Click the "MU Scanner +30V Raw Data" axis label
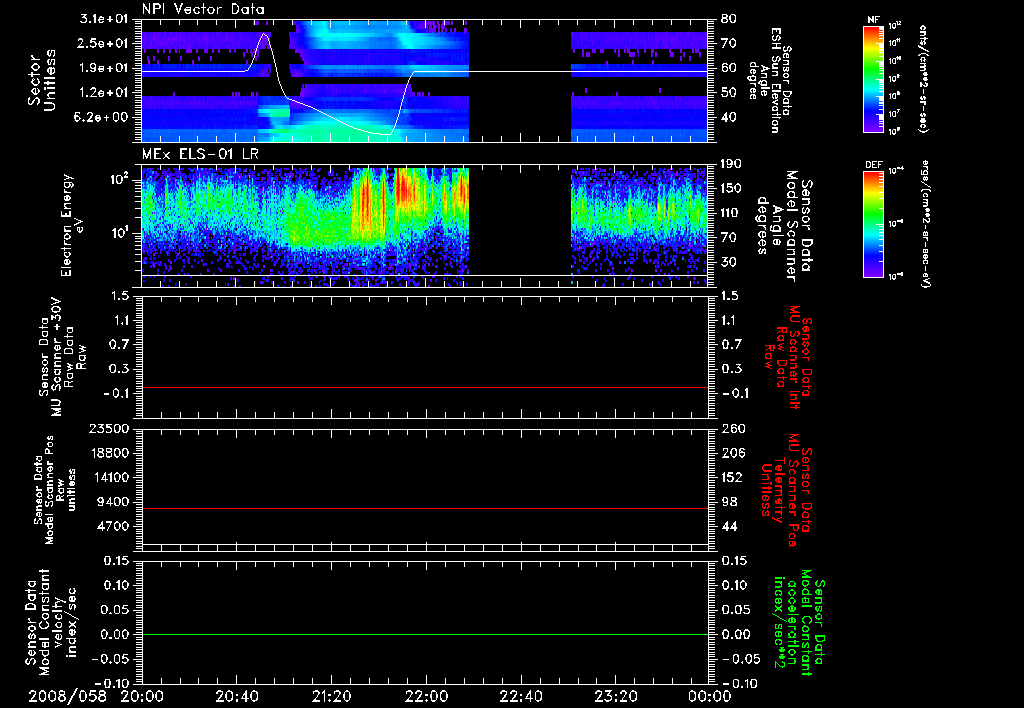Viewport: 1024px width, 708px height. (62, 357)
